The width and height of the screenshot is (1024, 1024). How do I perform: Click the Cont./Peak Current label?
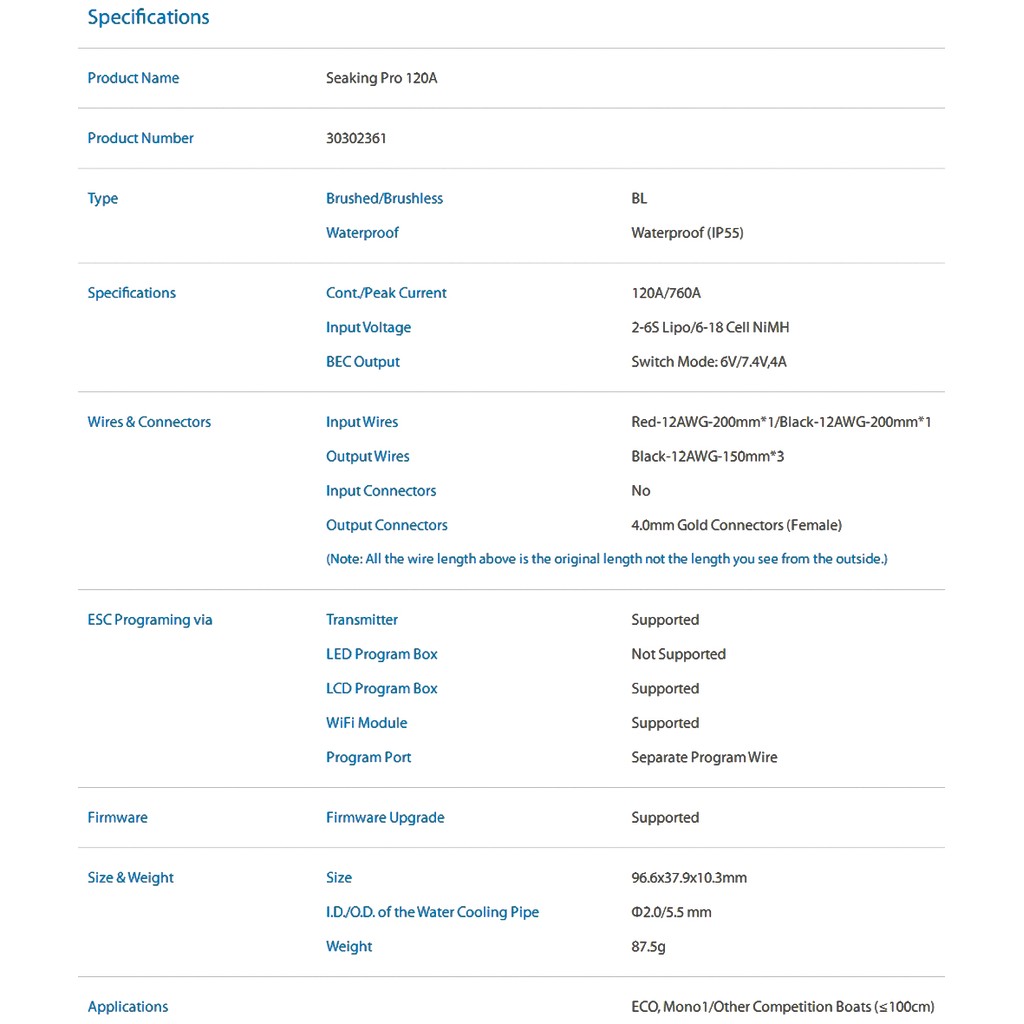coord(386,293)
